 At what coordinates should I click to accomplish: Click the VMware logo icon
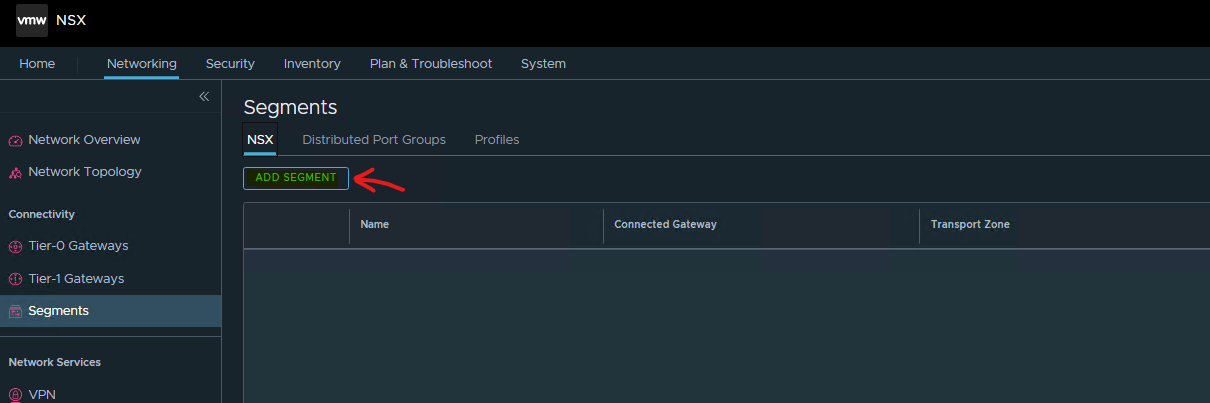pyautogui.click(x=31, y=20)
